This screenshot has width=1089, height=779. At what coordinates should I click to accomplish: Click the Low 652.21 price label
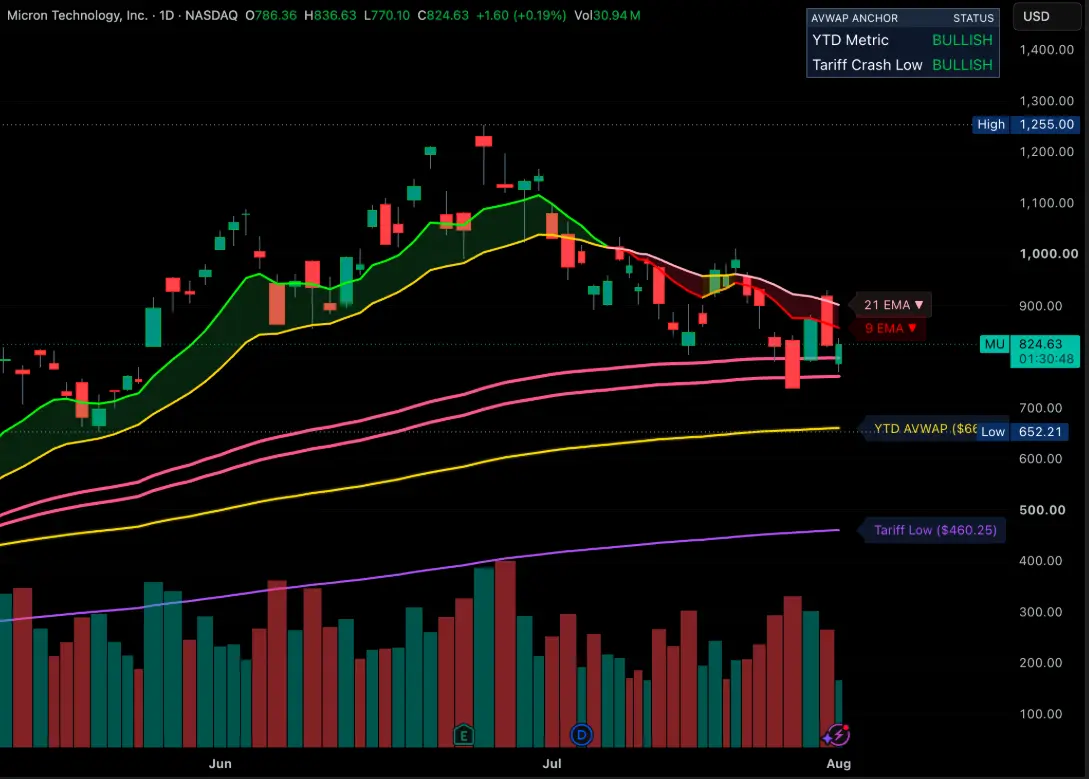1022,432
